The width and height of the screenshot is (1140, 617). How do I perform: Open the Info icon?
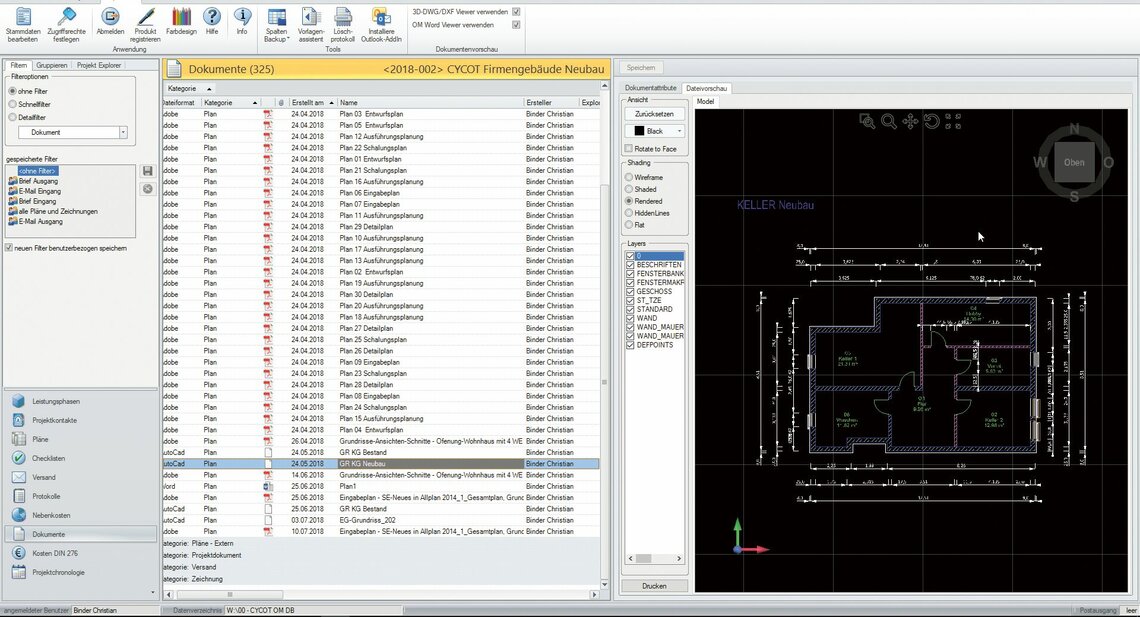point(242,22)
